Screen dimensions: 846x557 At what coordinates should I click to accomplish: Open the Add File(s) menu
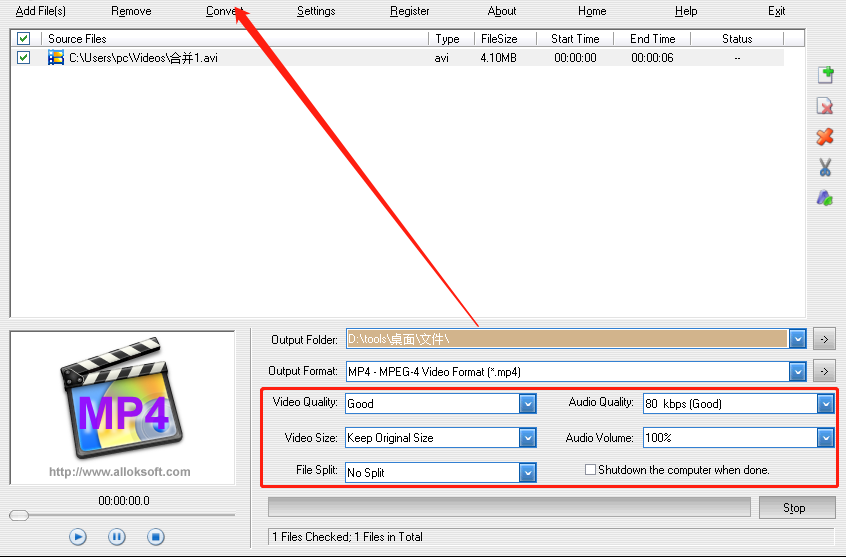pos(40,11)
